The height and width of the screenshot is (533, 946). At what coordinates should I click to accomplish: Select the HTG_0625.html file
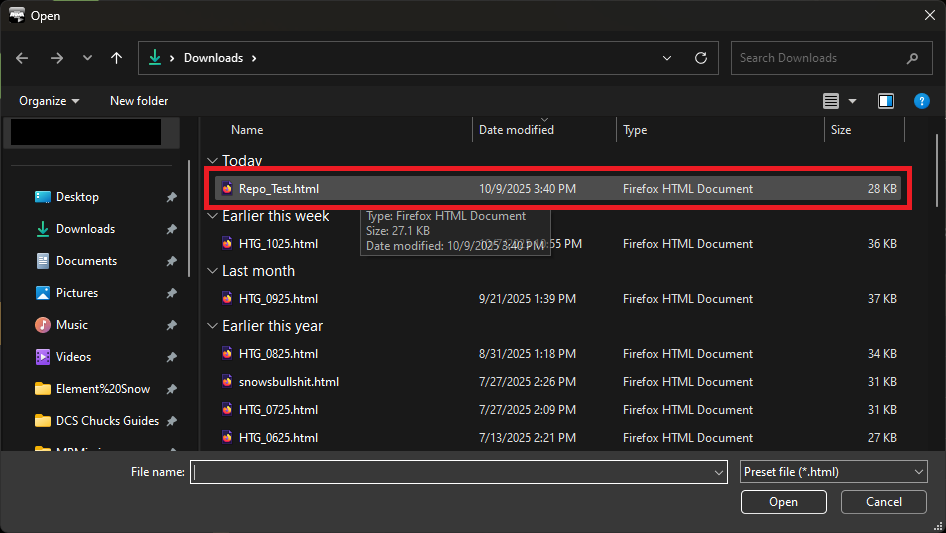tap(558, 438)
